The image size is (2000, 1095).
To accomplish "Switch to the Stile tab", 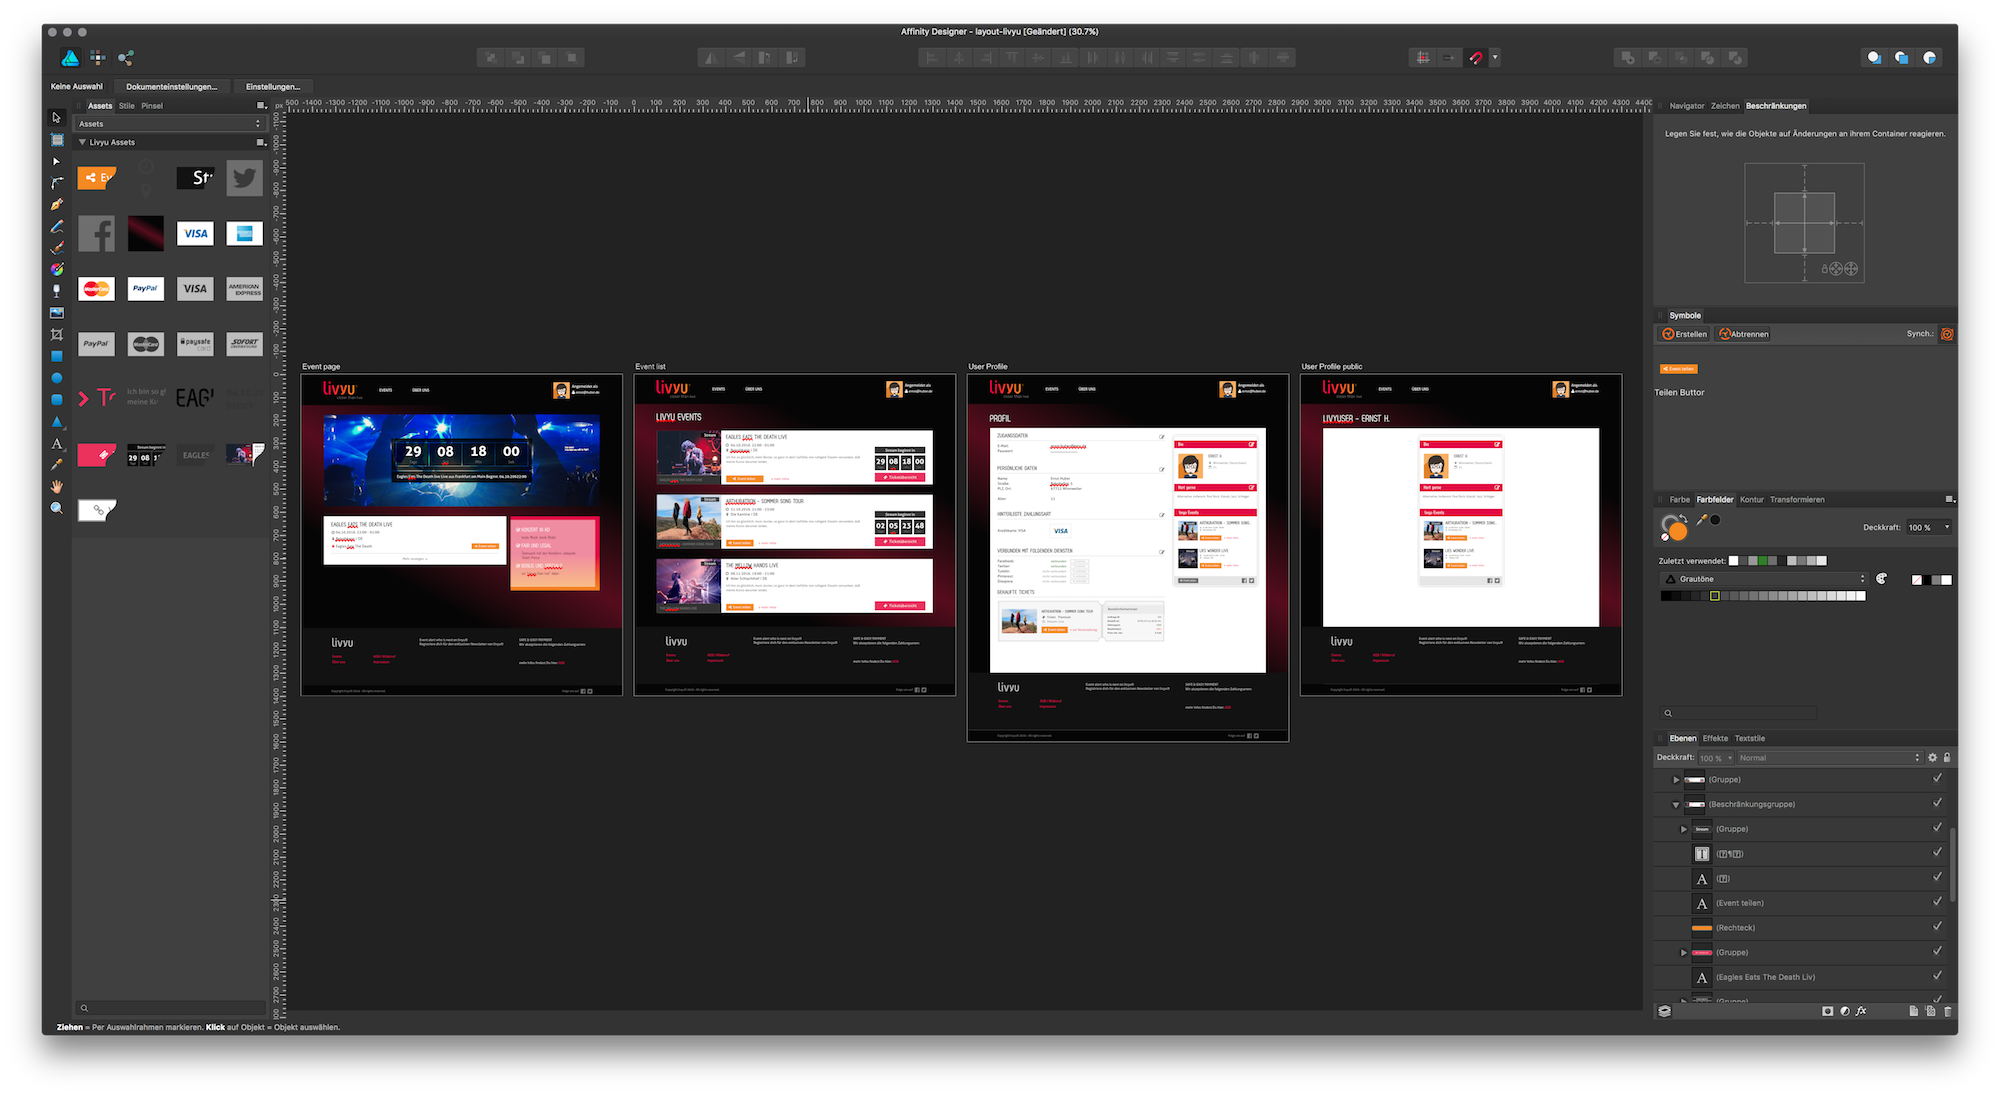I will pyautogui.click(x=126, y=106).
